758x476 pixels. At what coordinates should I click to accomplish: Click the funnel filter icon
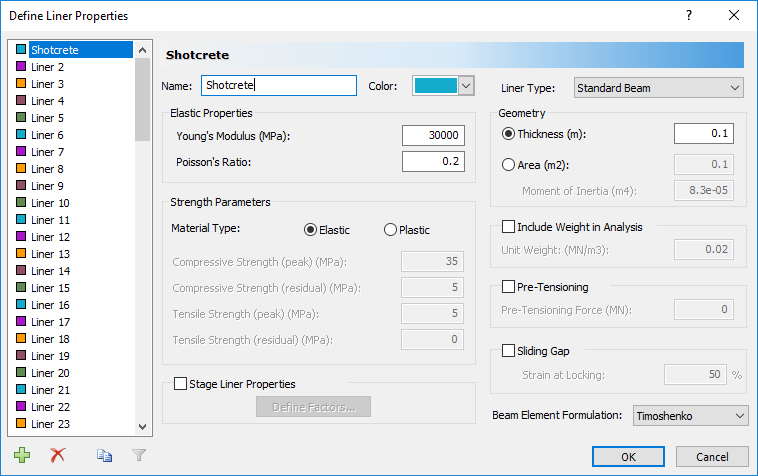coord(139,455)
